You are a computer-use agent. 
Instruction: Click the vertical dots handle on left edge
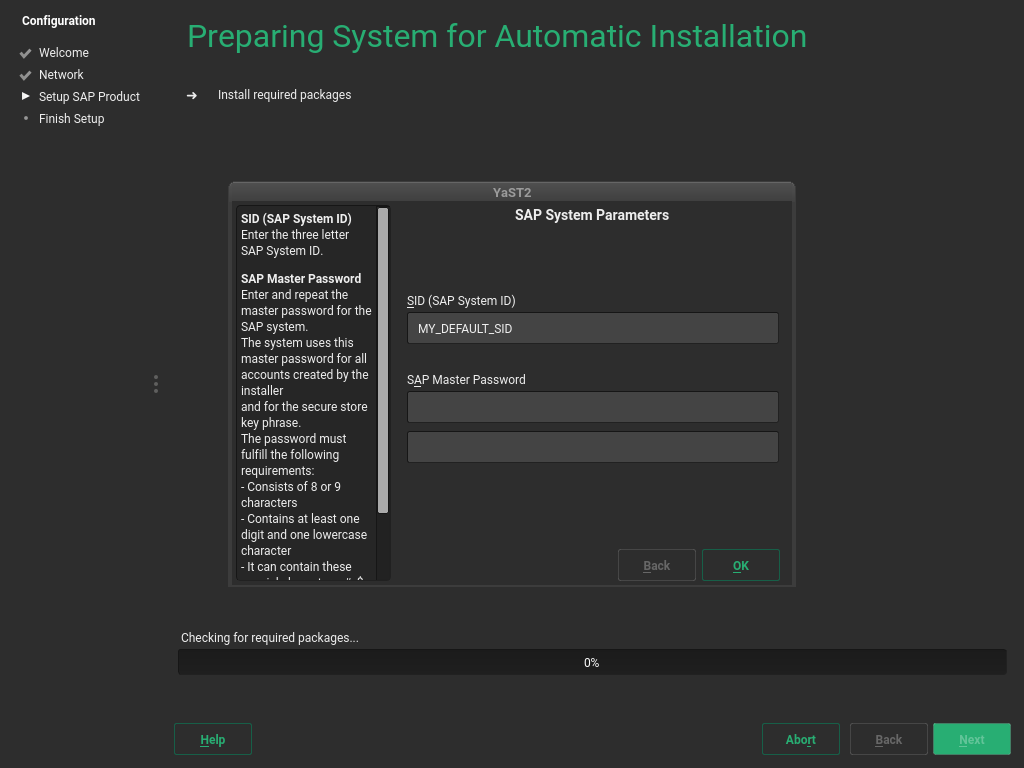(x=155, y=383)
